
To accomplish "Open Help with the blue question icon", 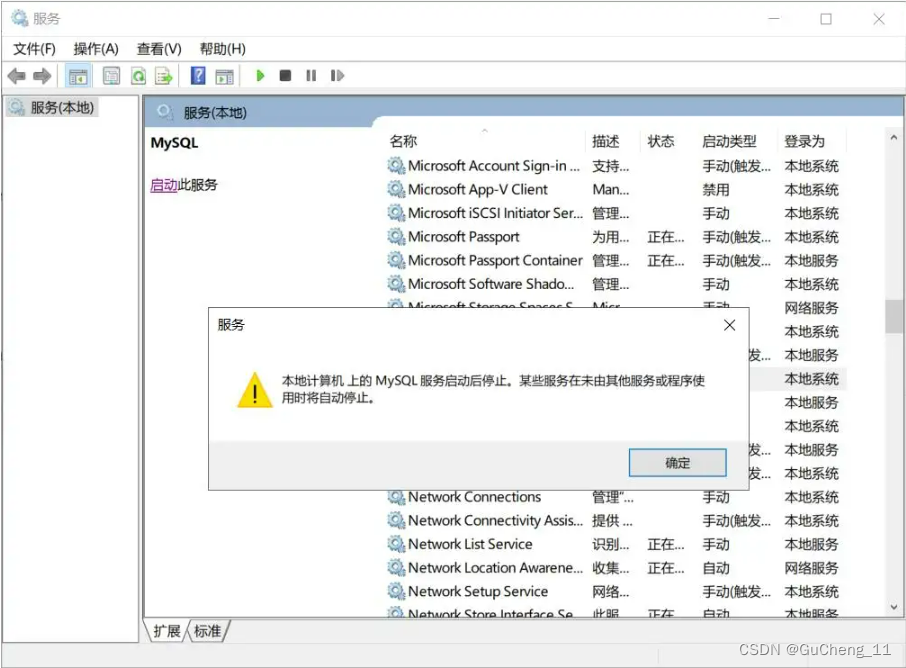I will (198, 76).
